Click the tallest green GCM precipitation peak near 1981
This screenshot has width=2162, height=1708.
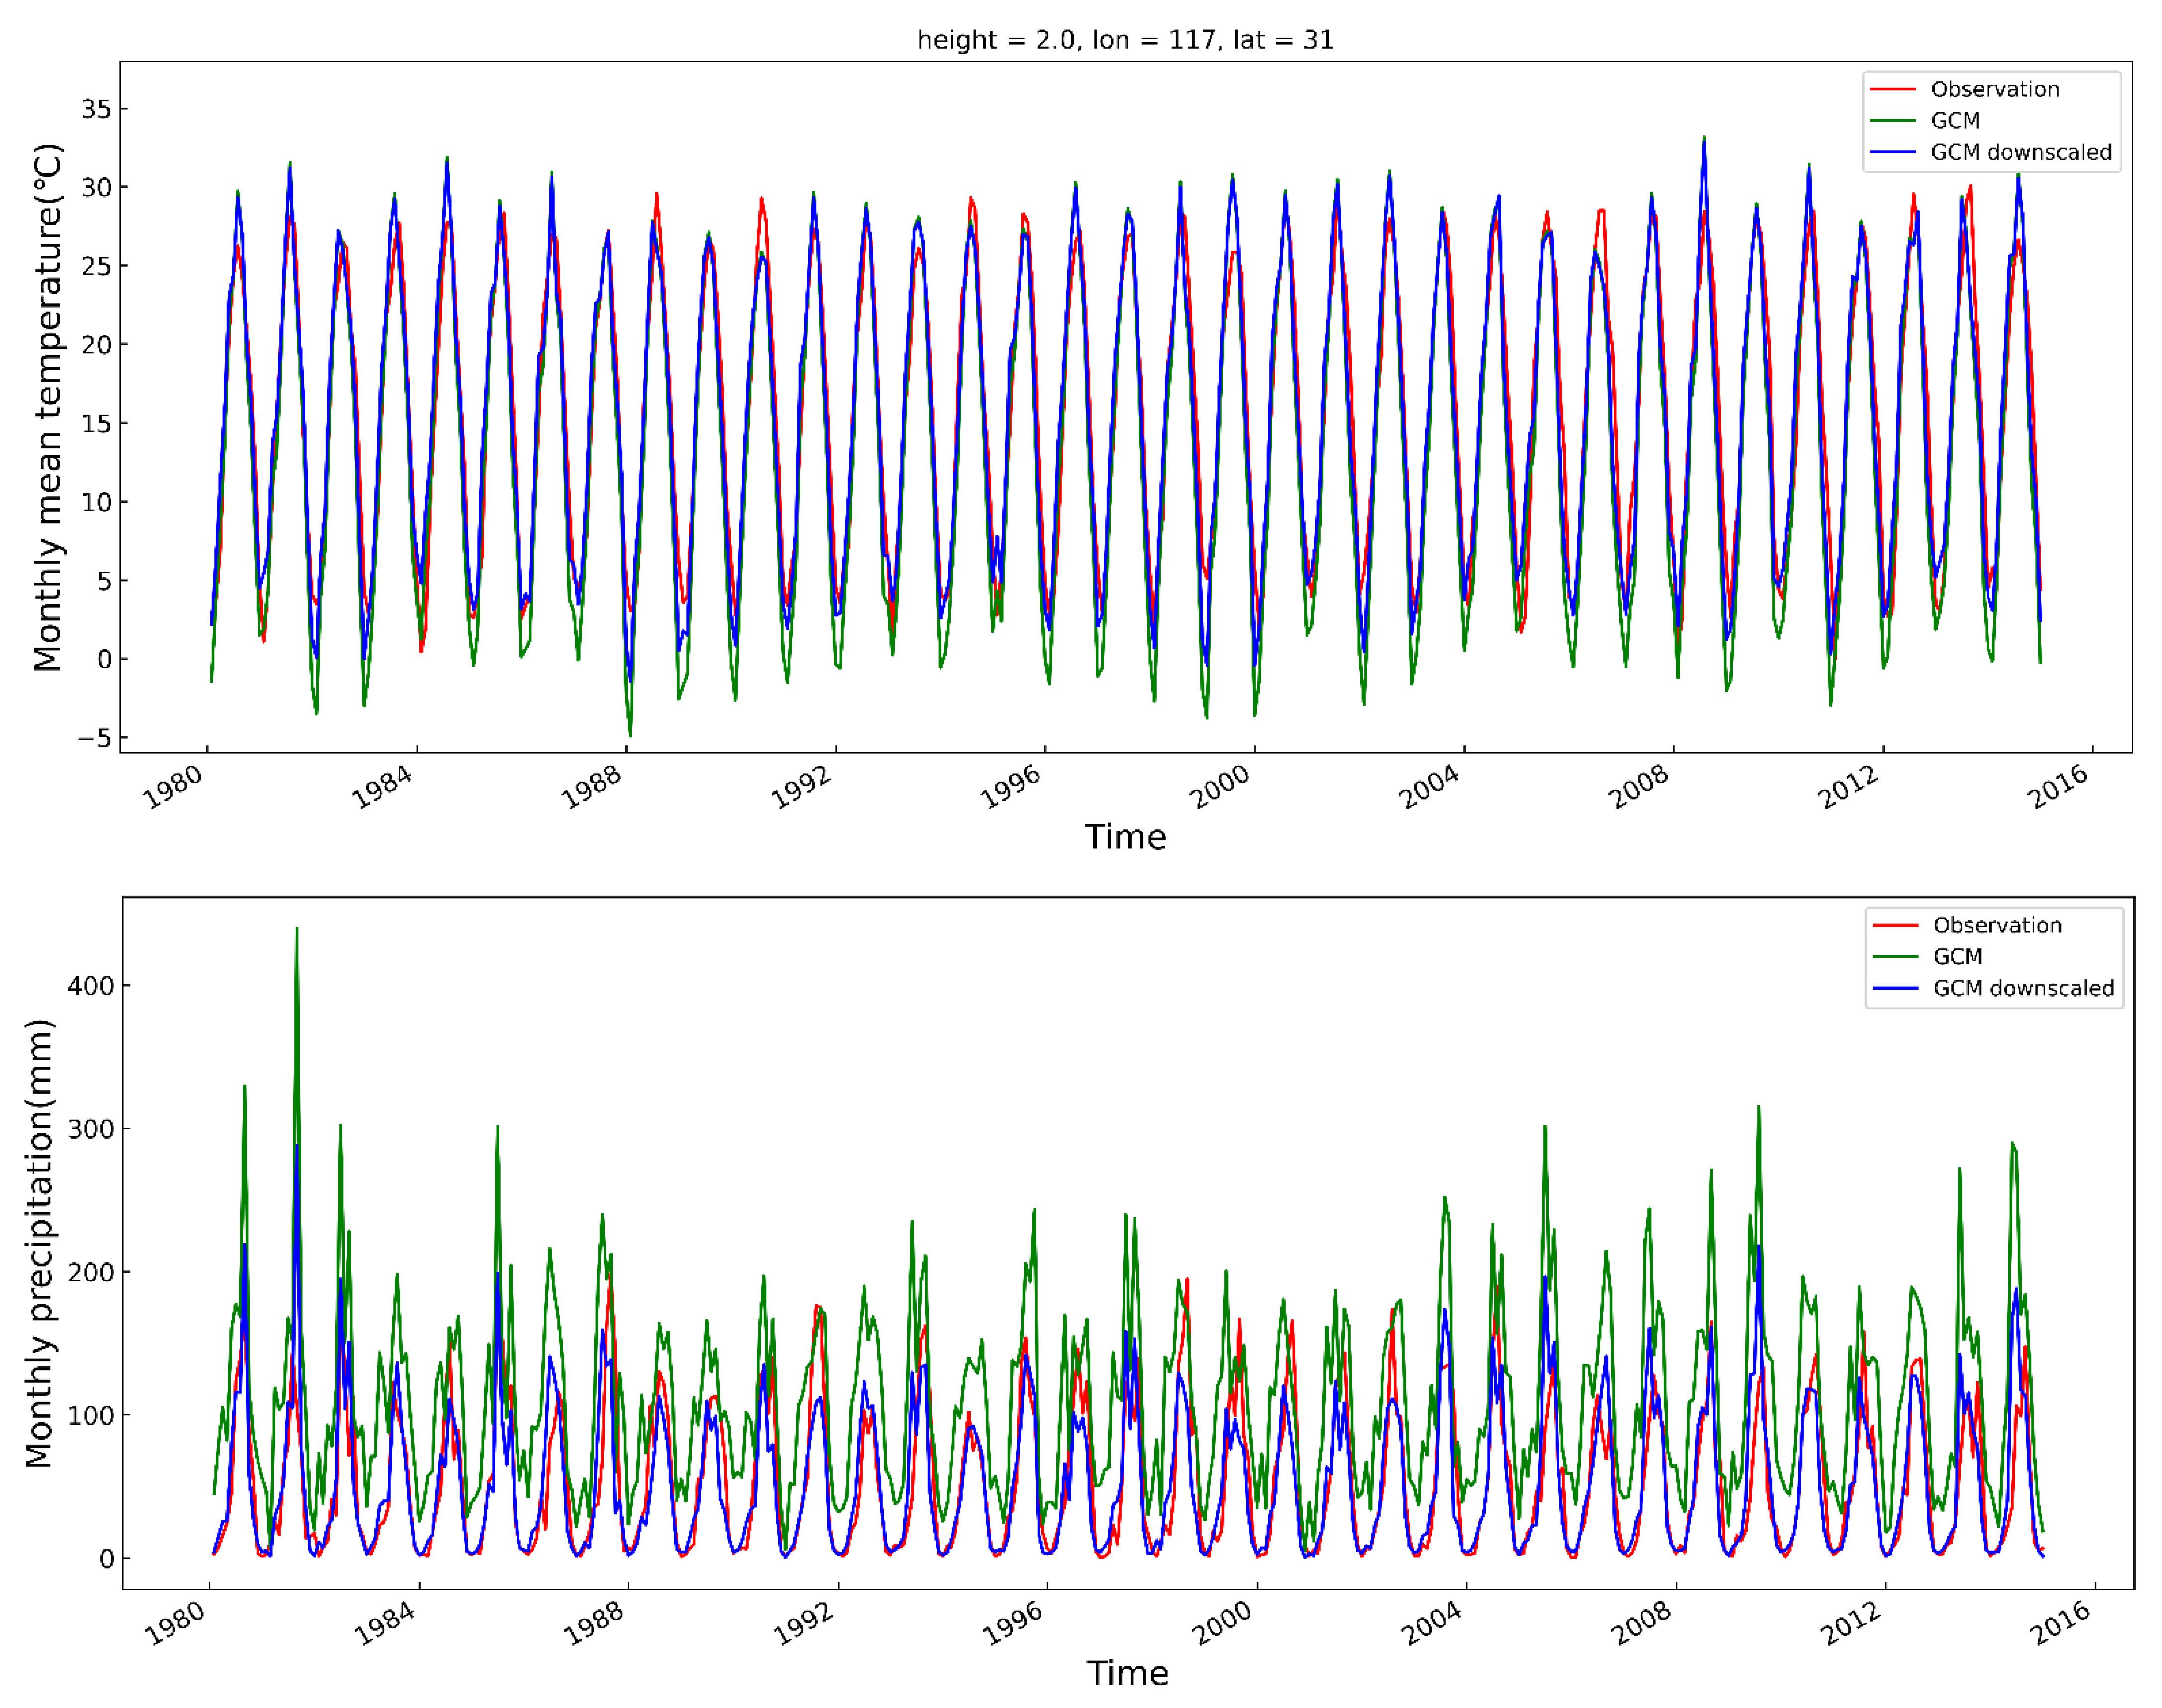tap(296, 929)
